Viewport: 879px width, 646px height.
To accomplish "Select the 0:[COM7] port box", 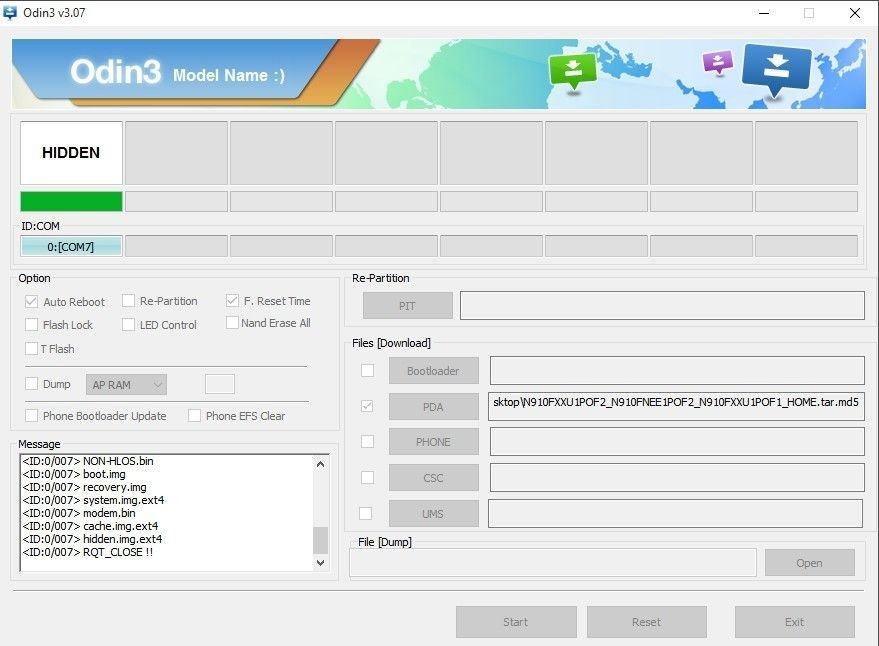I will [x=71, y=246].
